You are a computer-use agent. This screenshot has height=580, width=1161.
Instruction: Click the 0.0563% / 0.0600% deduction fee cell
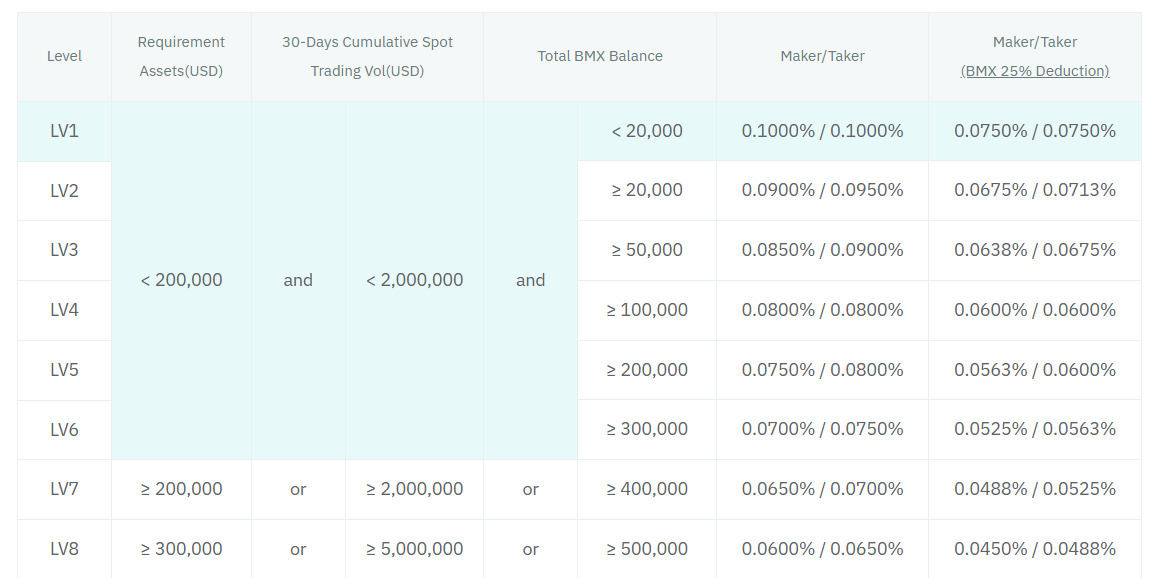coord(1034,370)
